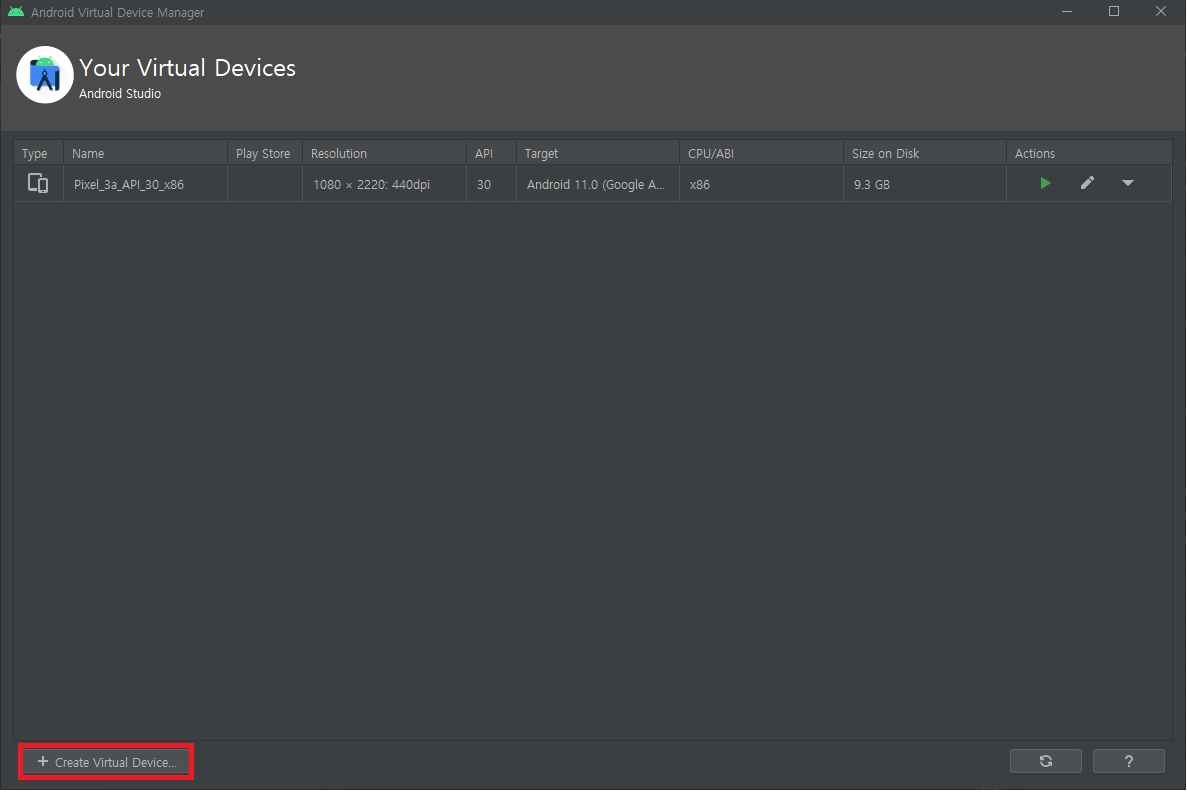
Task: Click the API value 30 cell
Action: pyautogui.click(x=491, y=184)
